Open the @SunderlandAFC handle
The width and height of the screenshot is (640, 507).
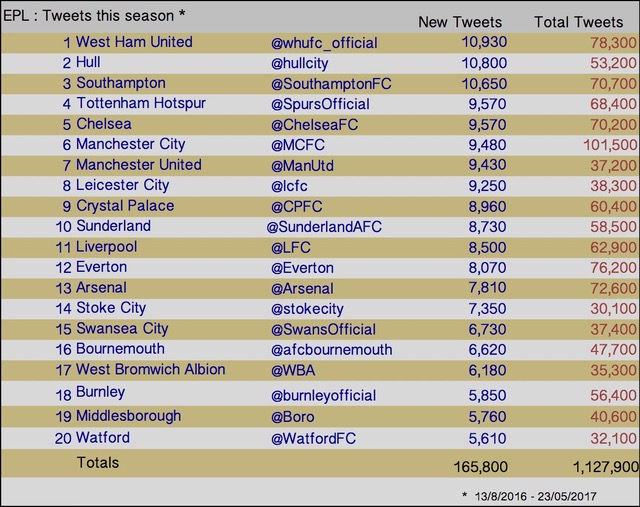[x=324, y=227]
